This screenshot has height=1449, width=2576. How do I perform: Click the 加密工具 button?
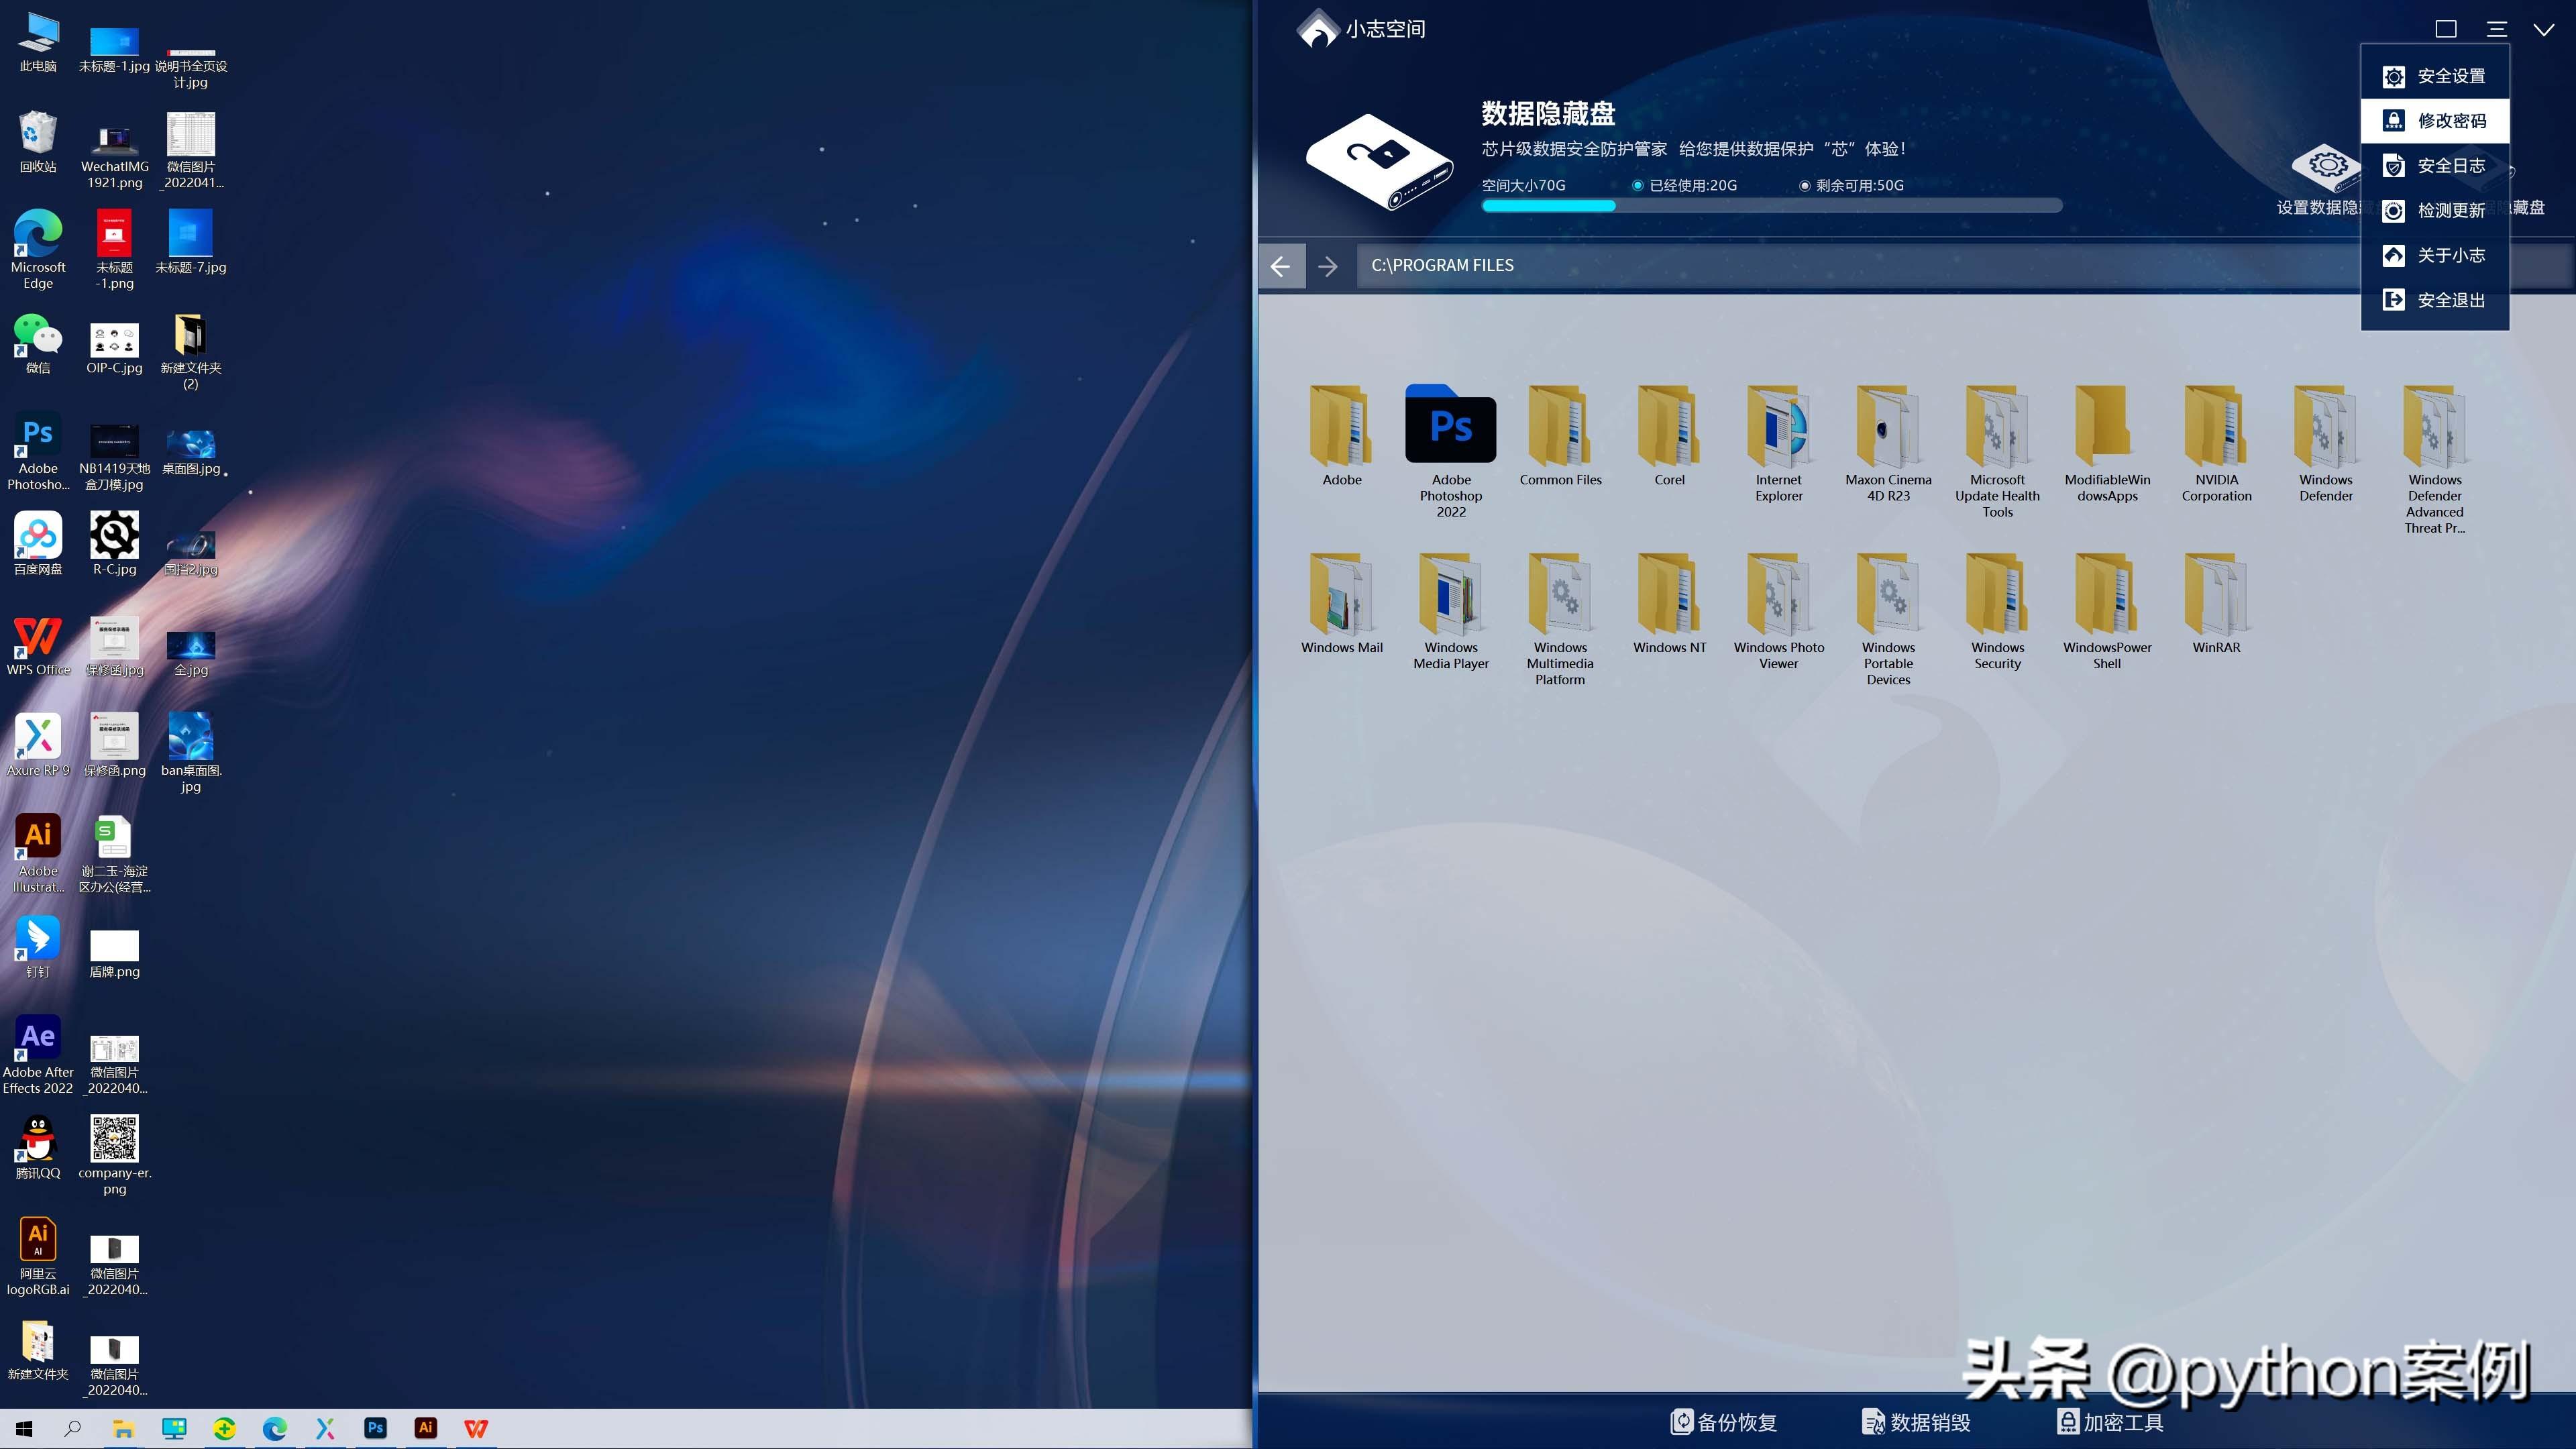pos(2109,1421)
